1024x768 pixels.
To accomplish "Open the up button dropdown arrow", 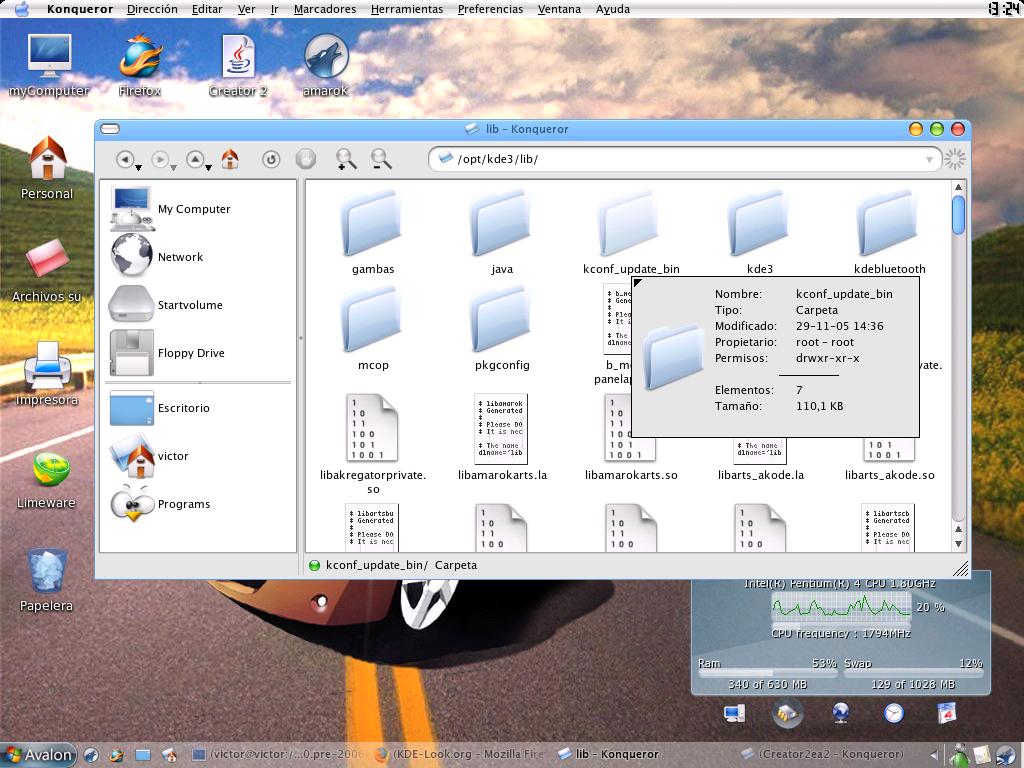I will tap(208, 168).
